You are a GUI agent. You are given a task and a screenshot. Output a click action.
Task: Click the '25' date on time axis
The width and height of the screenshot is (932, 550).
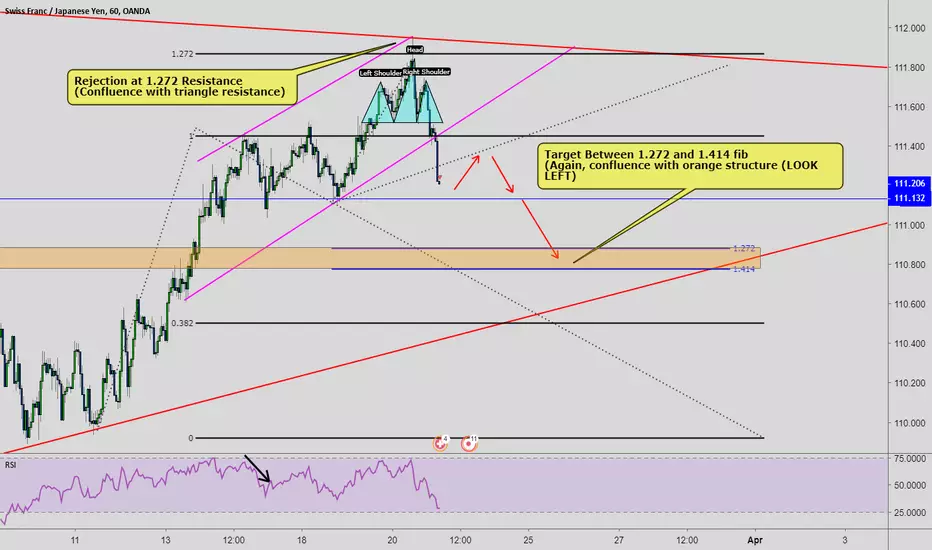[x=528, y=540]
